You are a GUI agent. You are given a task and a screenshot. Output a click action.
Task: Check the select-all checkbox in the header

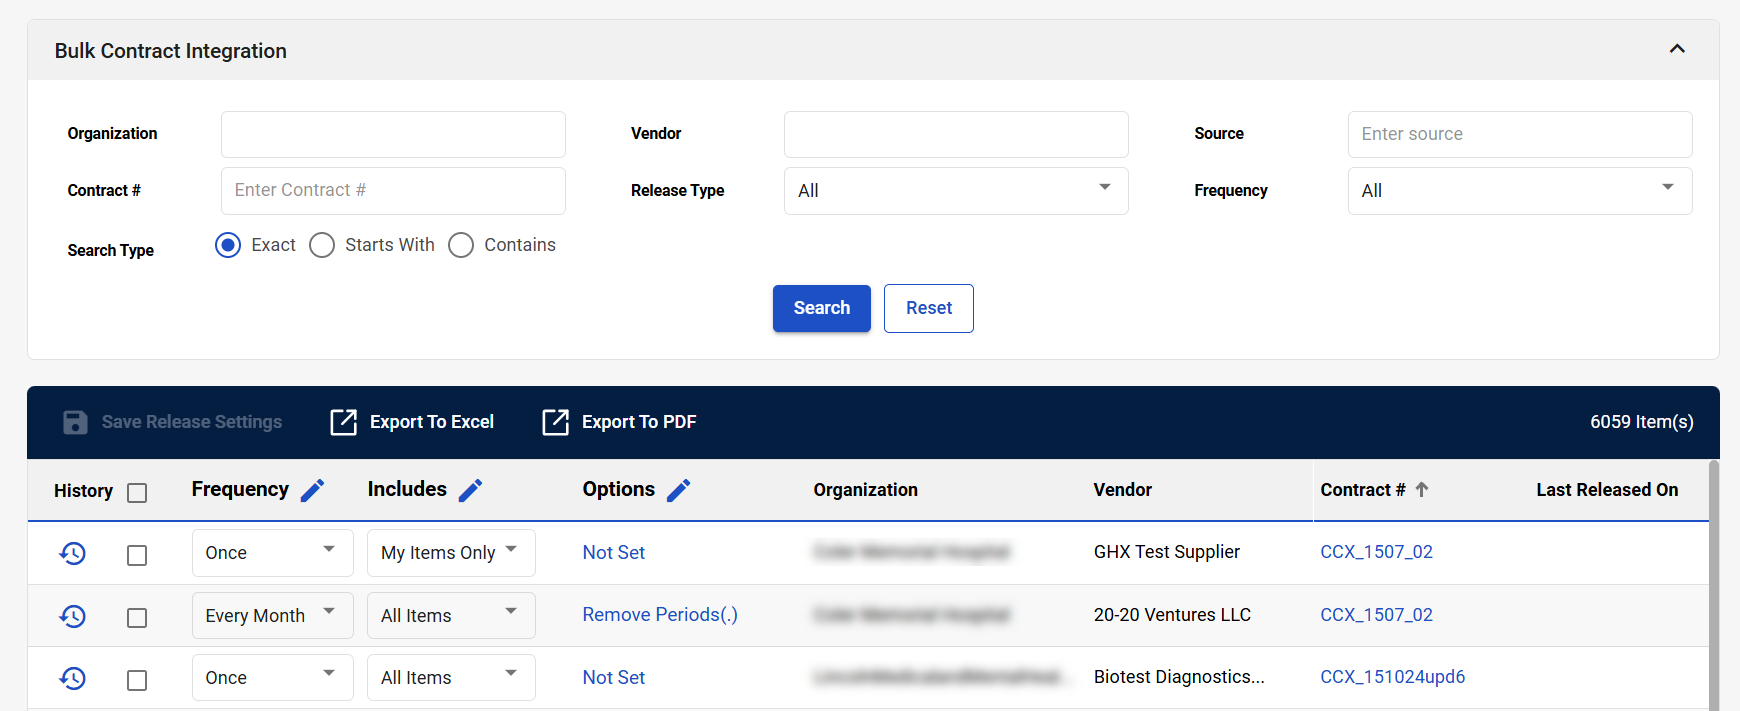tap(137, 493)
